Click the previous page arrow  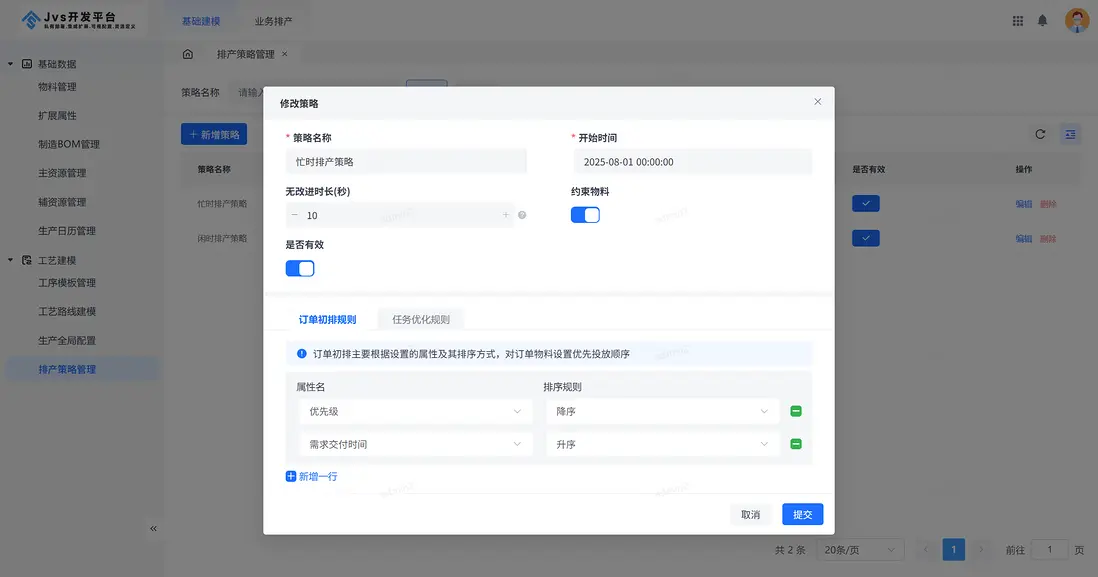click(926, 550)
